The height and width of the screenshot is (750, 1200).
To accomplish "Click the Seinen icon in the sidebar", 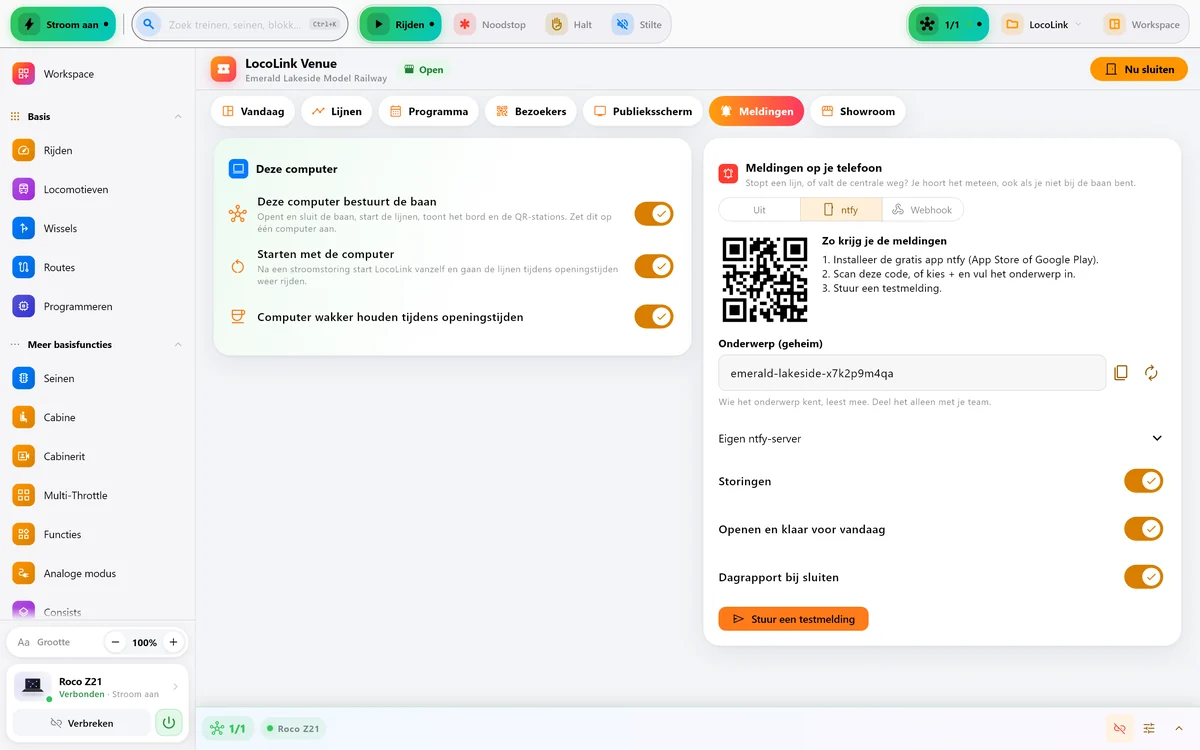I will click(x=24, y=378).
